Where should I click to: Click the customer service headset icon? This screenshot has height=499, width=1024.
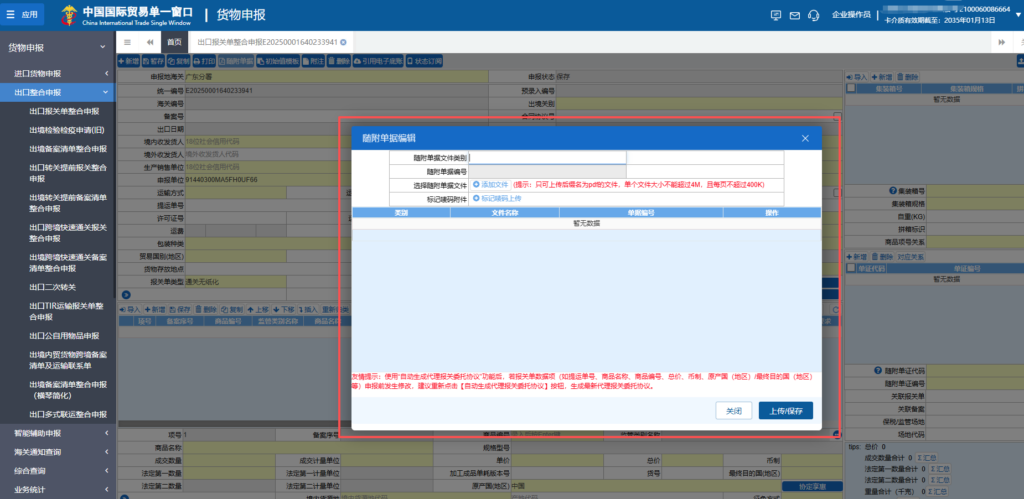click(x=814, y=15)
